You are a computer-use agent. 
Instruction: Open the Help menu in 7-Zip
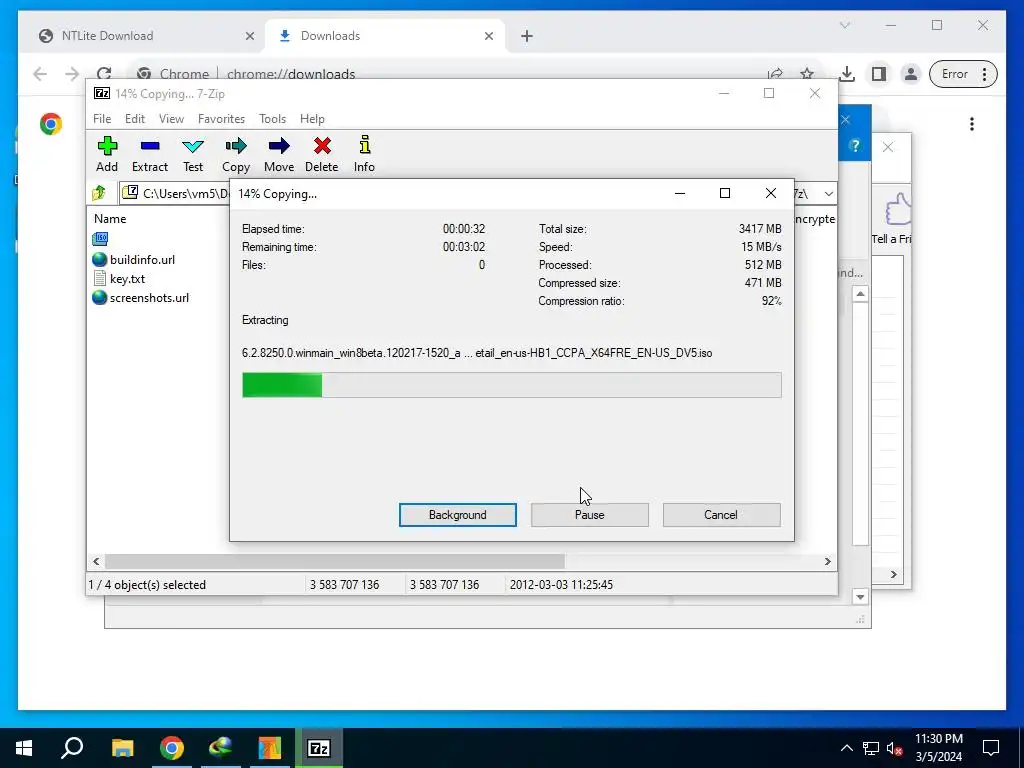pyautogui.click(x=312, y=119)
